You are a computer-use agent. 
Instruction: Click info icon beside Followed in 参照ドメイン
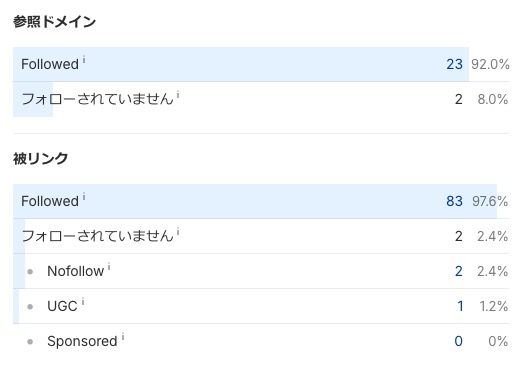(x=84, y=60)
